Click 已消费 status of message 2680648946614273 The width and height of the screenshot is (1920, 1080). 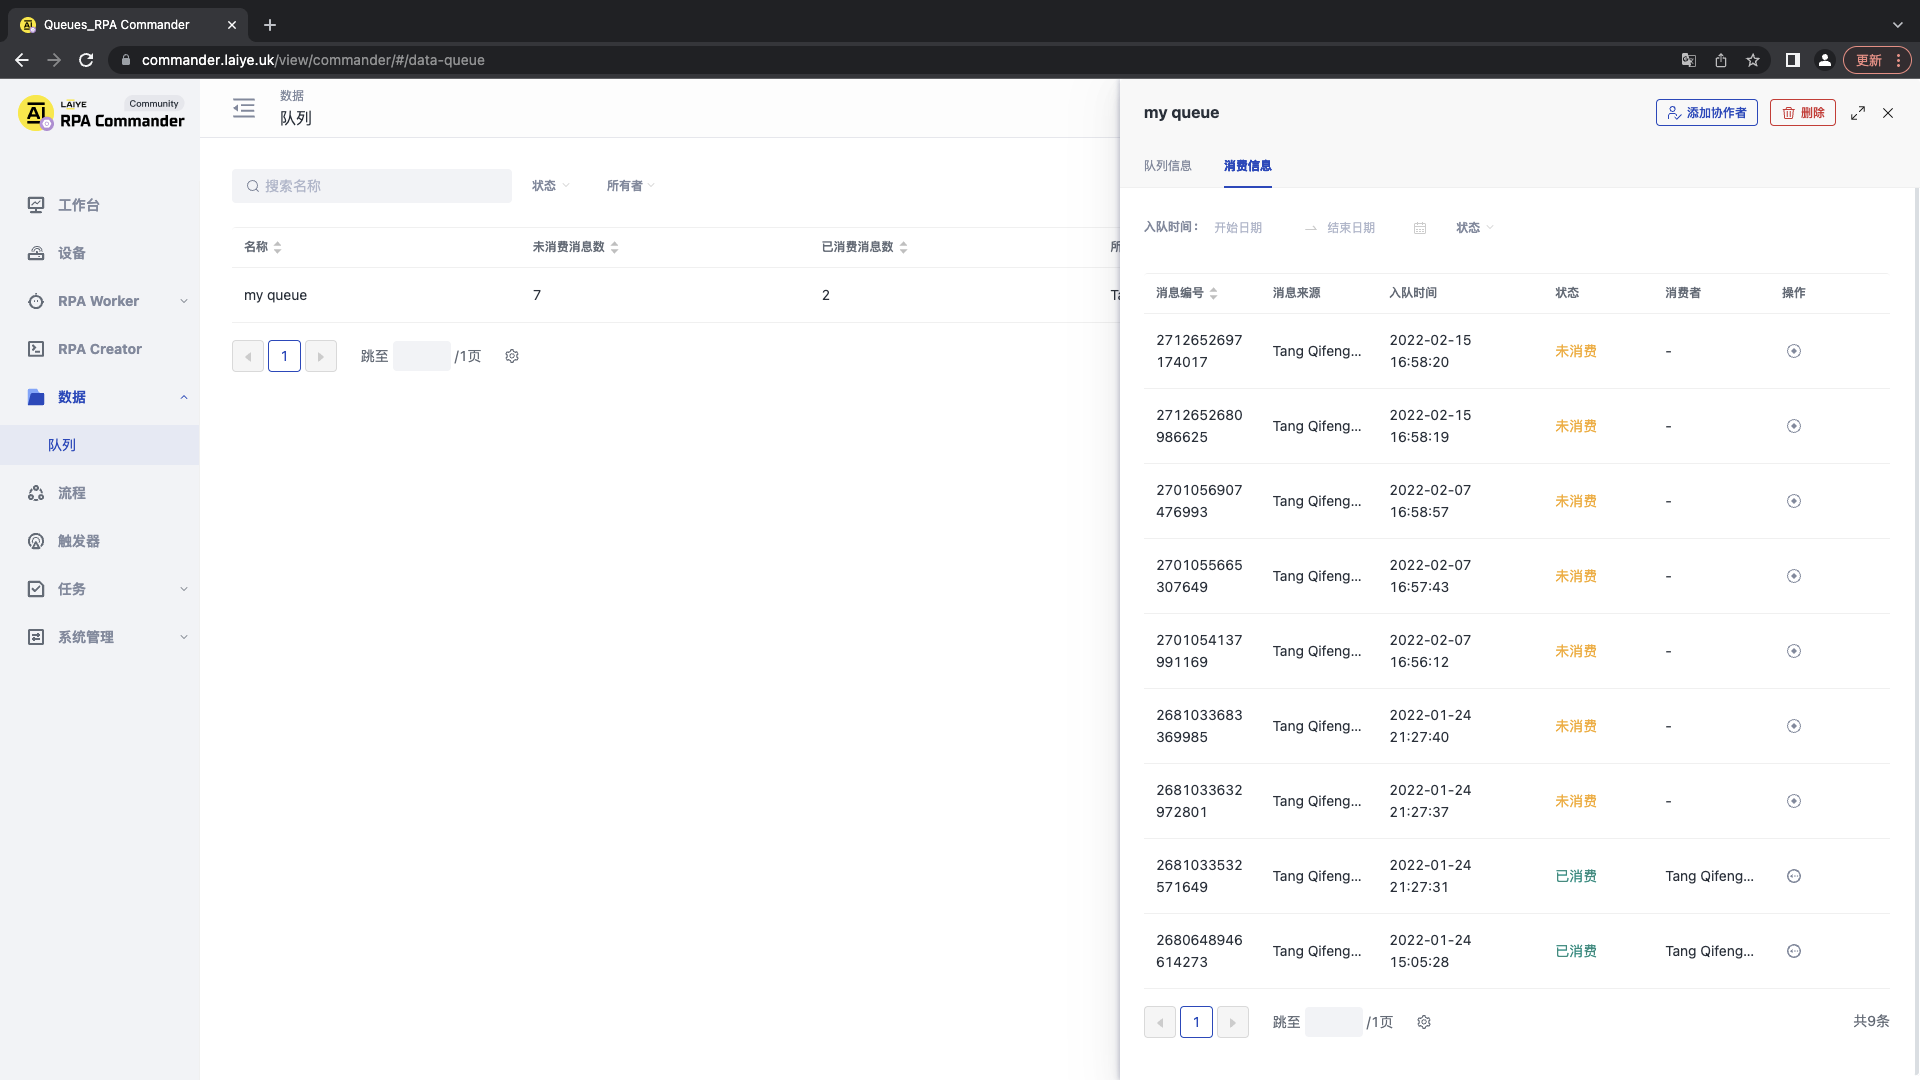click(1576, 951)
